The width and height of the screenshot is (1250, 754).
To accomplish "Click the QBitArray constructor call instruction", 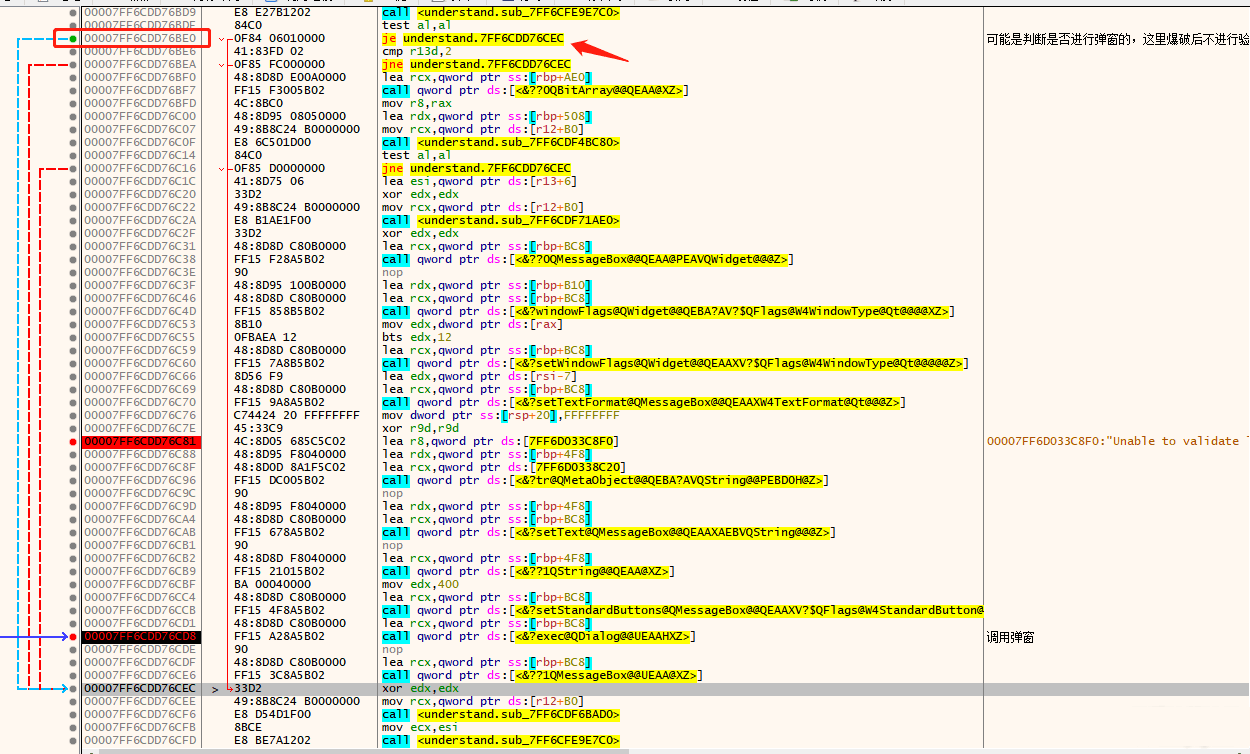I will pos(534,90).
